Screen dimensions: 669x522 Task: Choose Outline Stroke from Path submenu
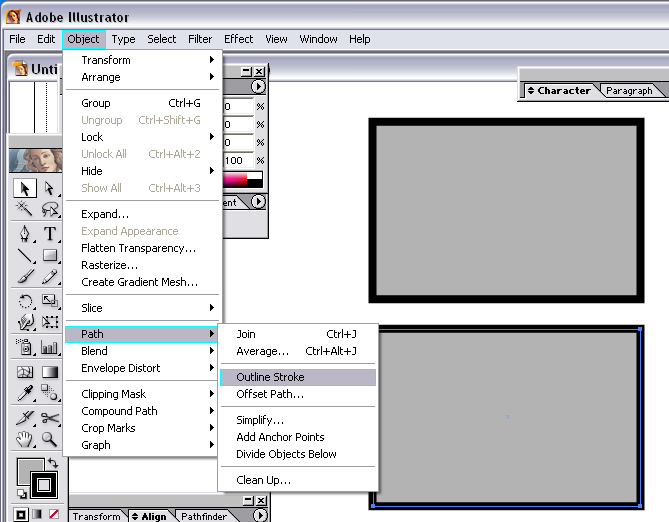(298, 377)
